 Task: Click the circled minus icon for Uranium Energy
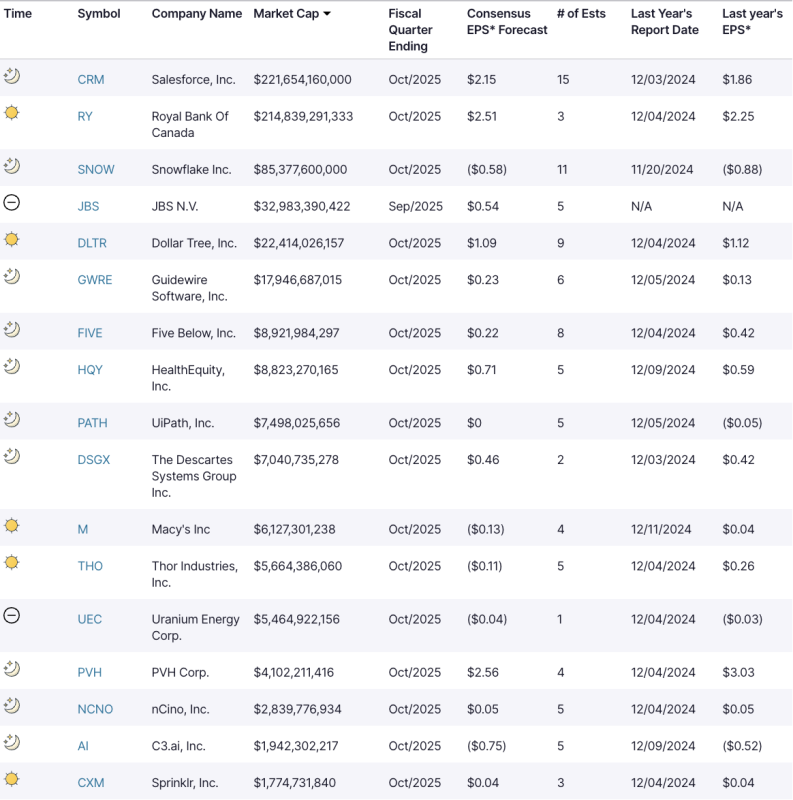pos(12,616)
